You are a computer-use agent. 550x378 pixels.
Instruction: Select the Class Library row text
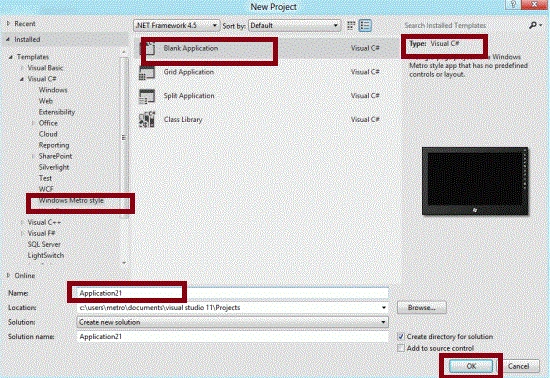click(x=183, y=120)
